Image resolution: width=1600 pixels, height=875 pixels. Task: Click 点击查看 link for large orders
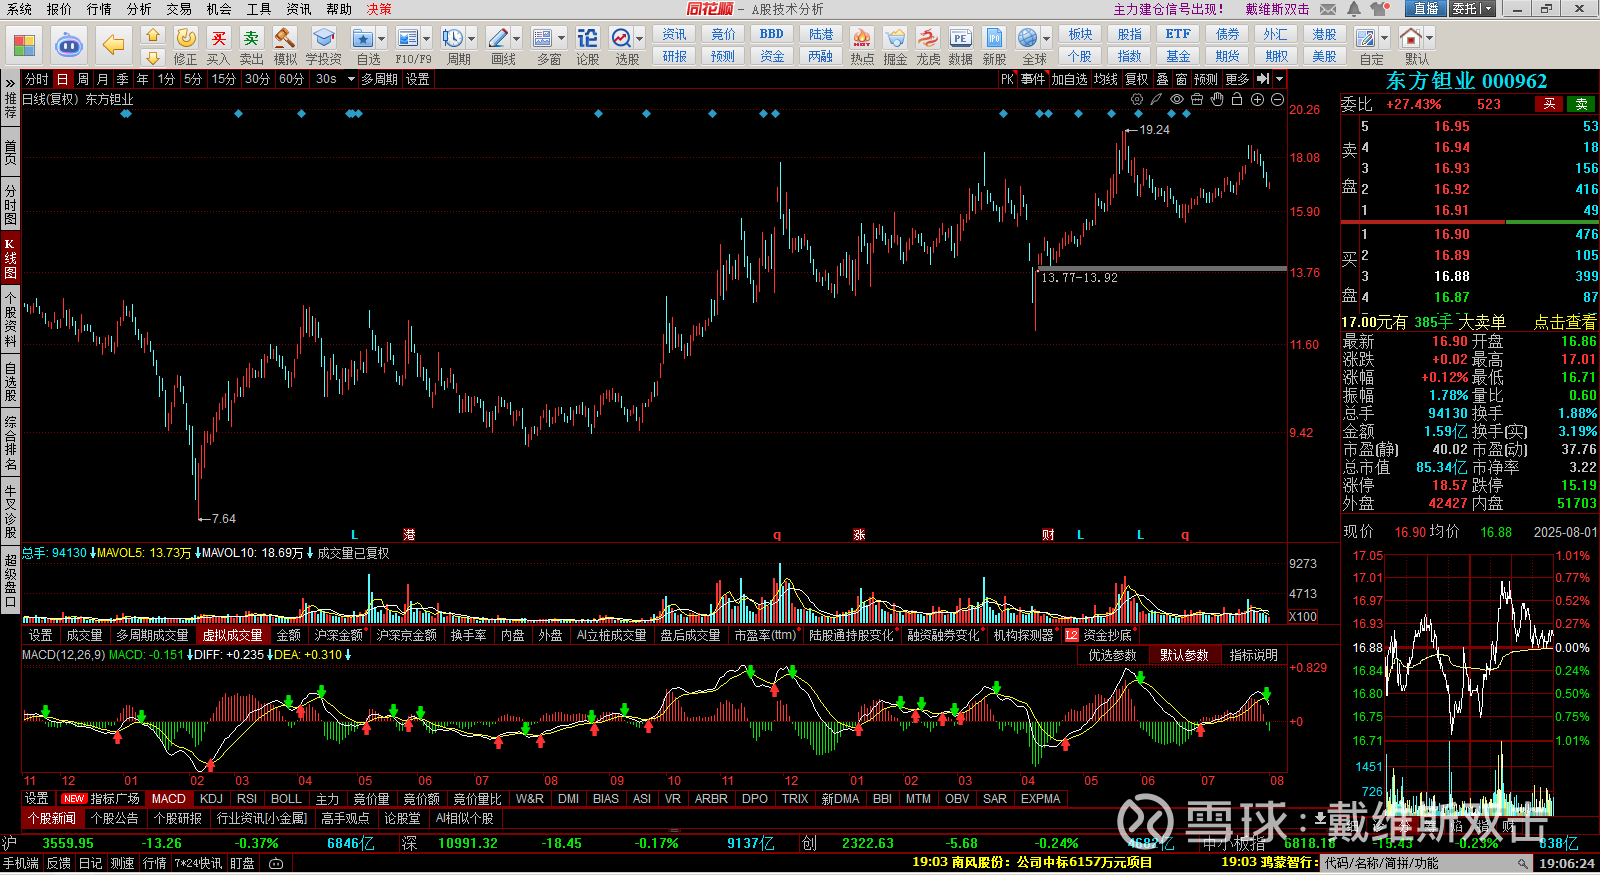[1565, 322]
